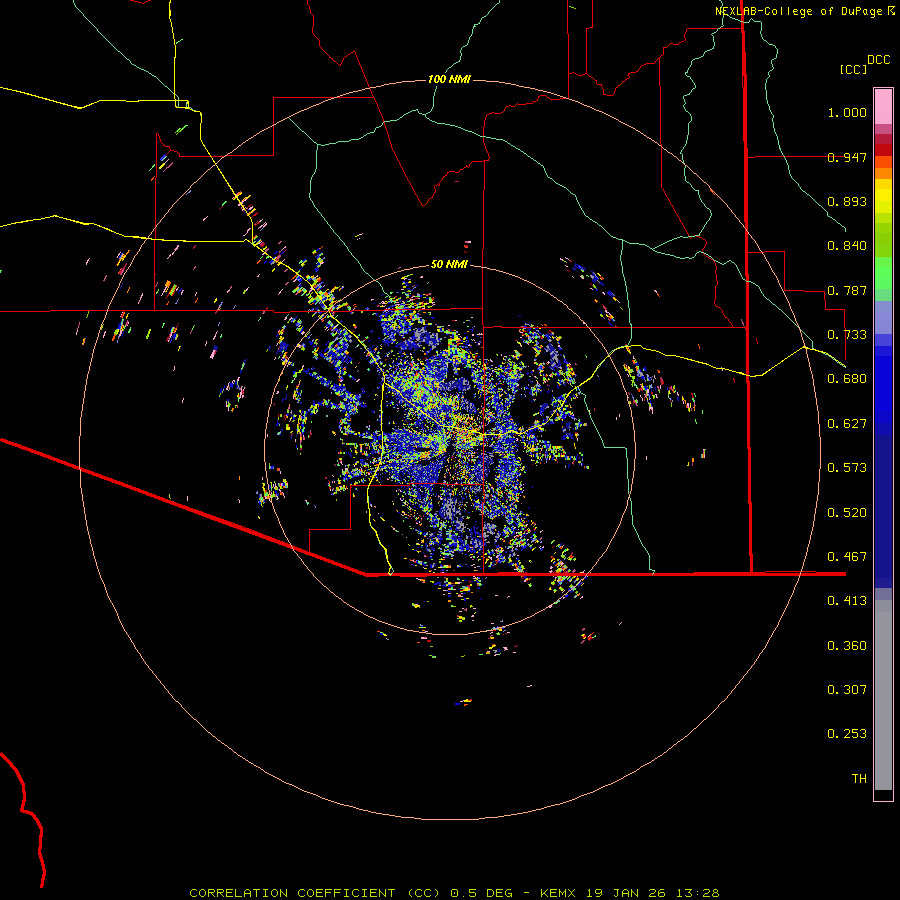Click the 1.000 color scale value

(x=847, y=112)
